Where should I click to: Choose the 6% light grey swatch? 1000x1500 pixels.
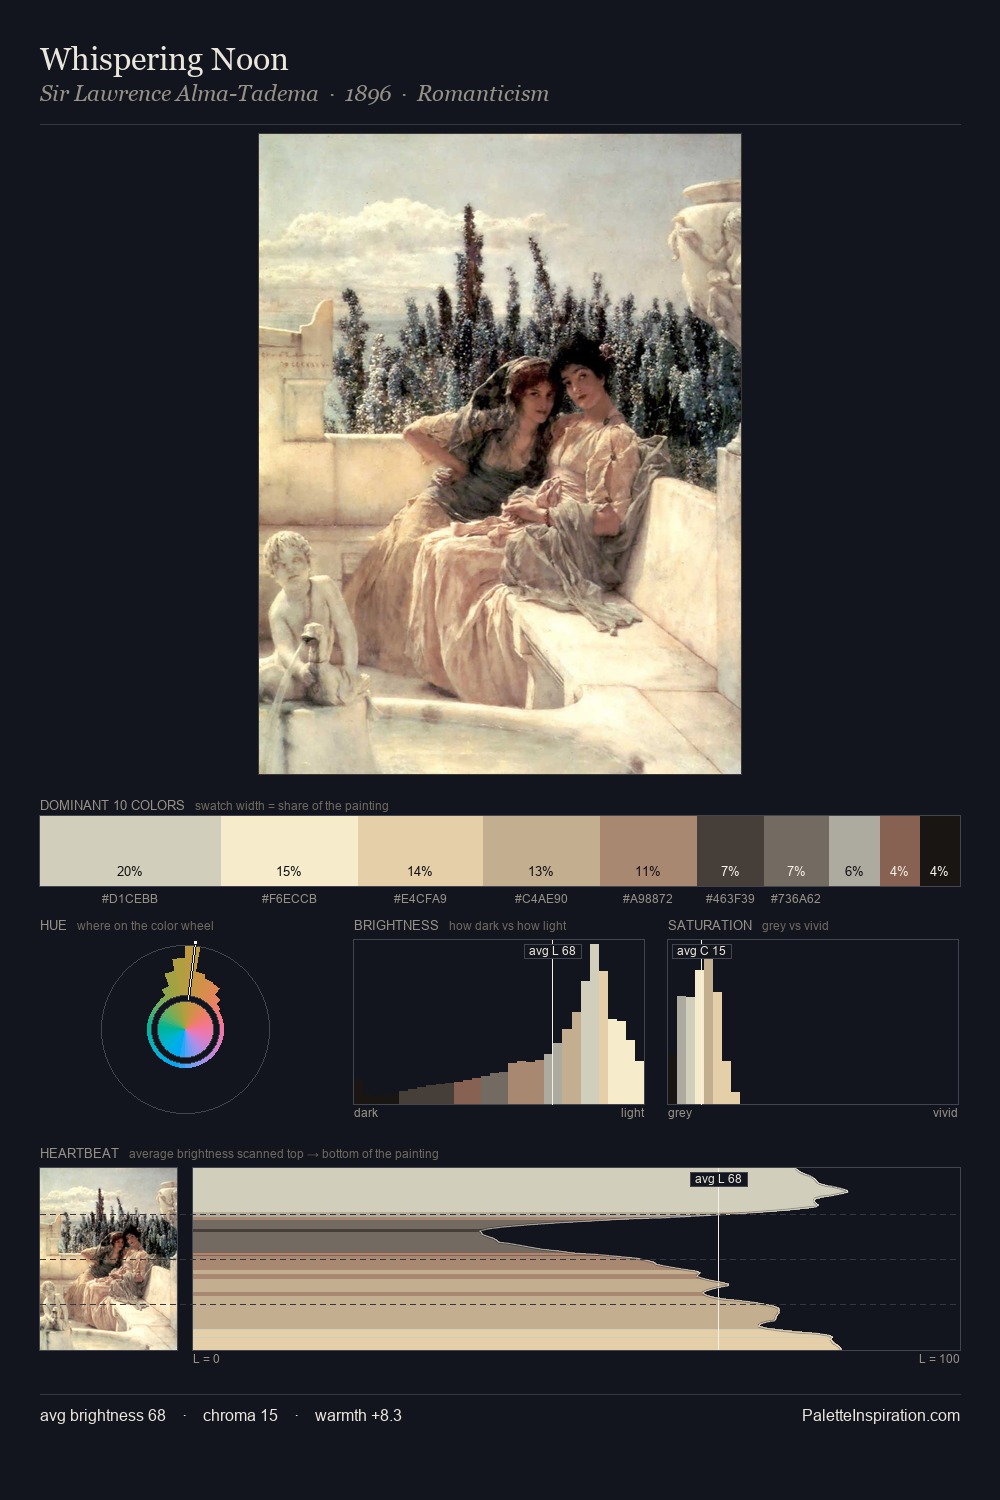pos(854,851)
